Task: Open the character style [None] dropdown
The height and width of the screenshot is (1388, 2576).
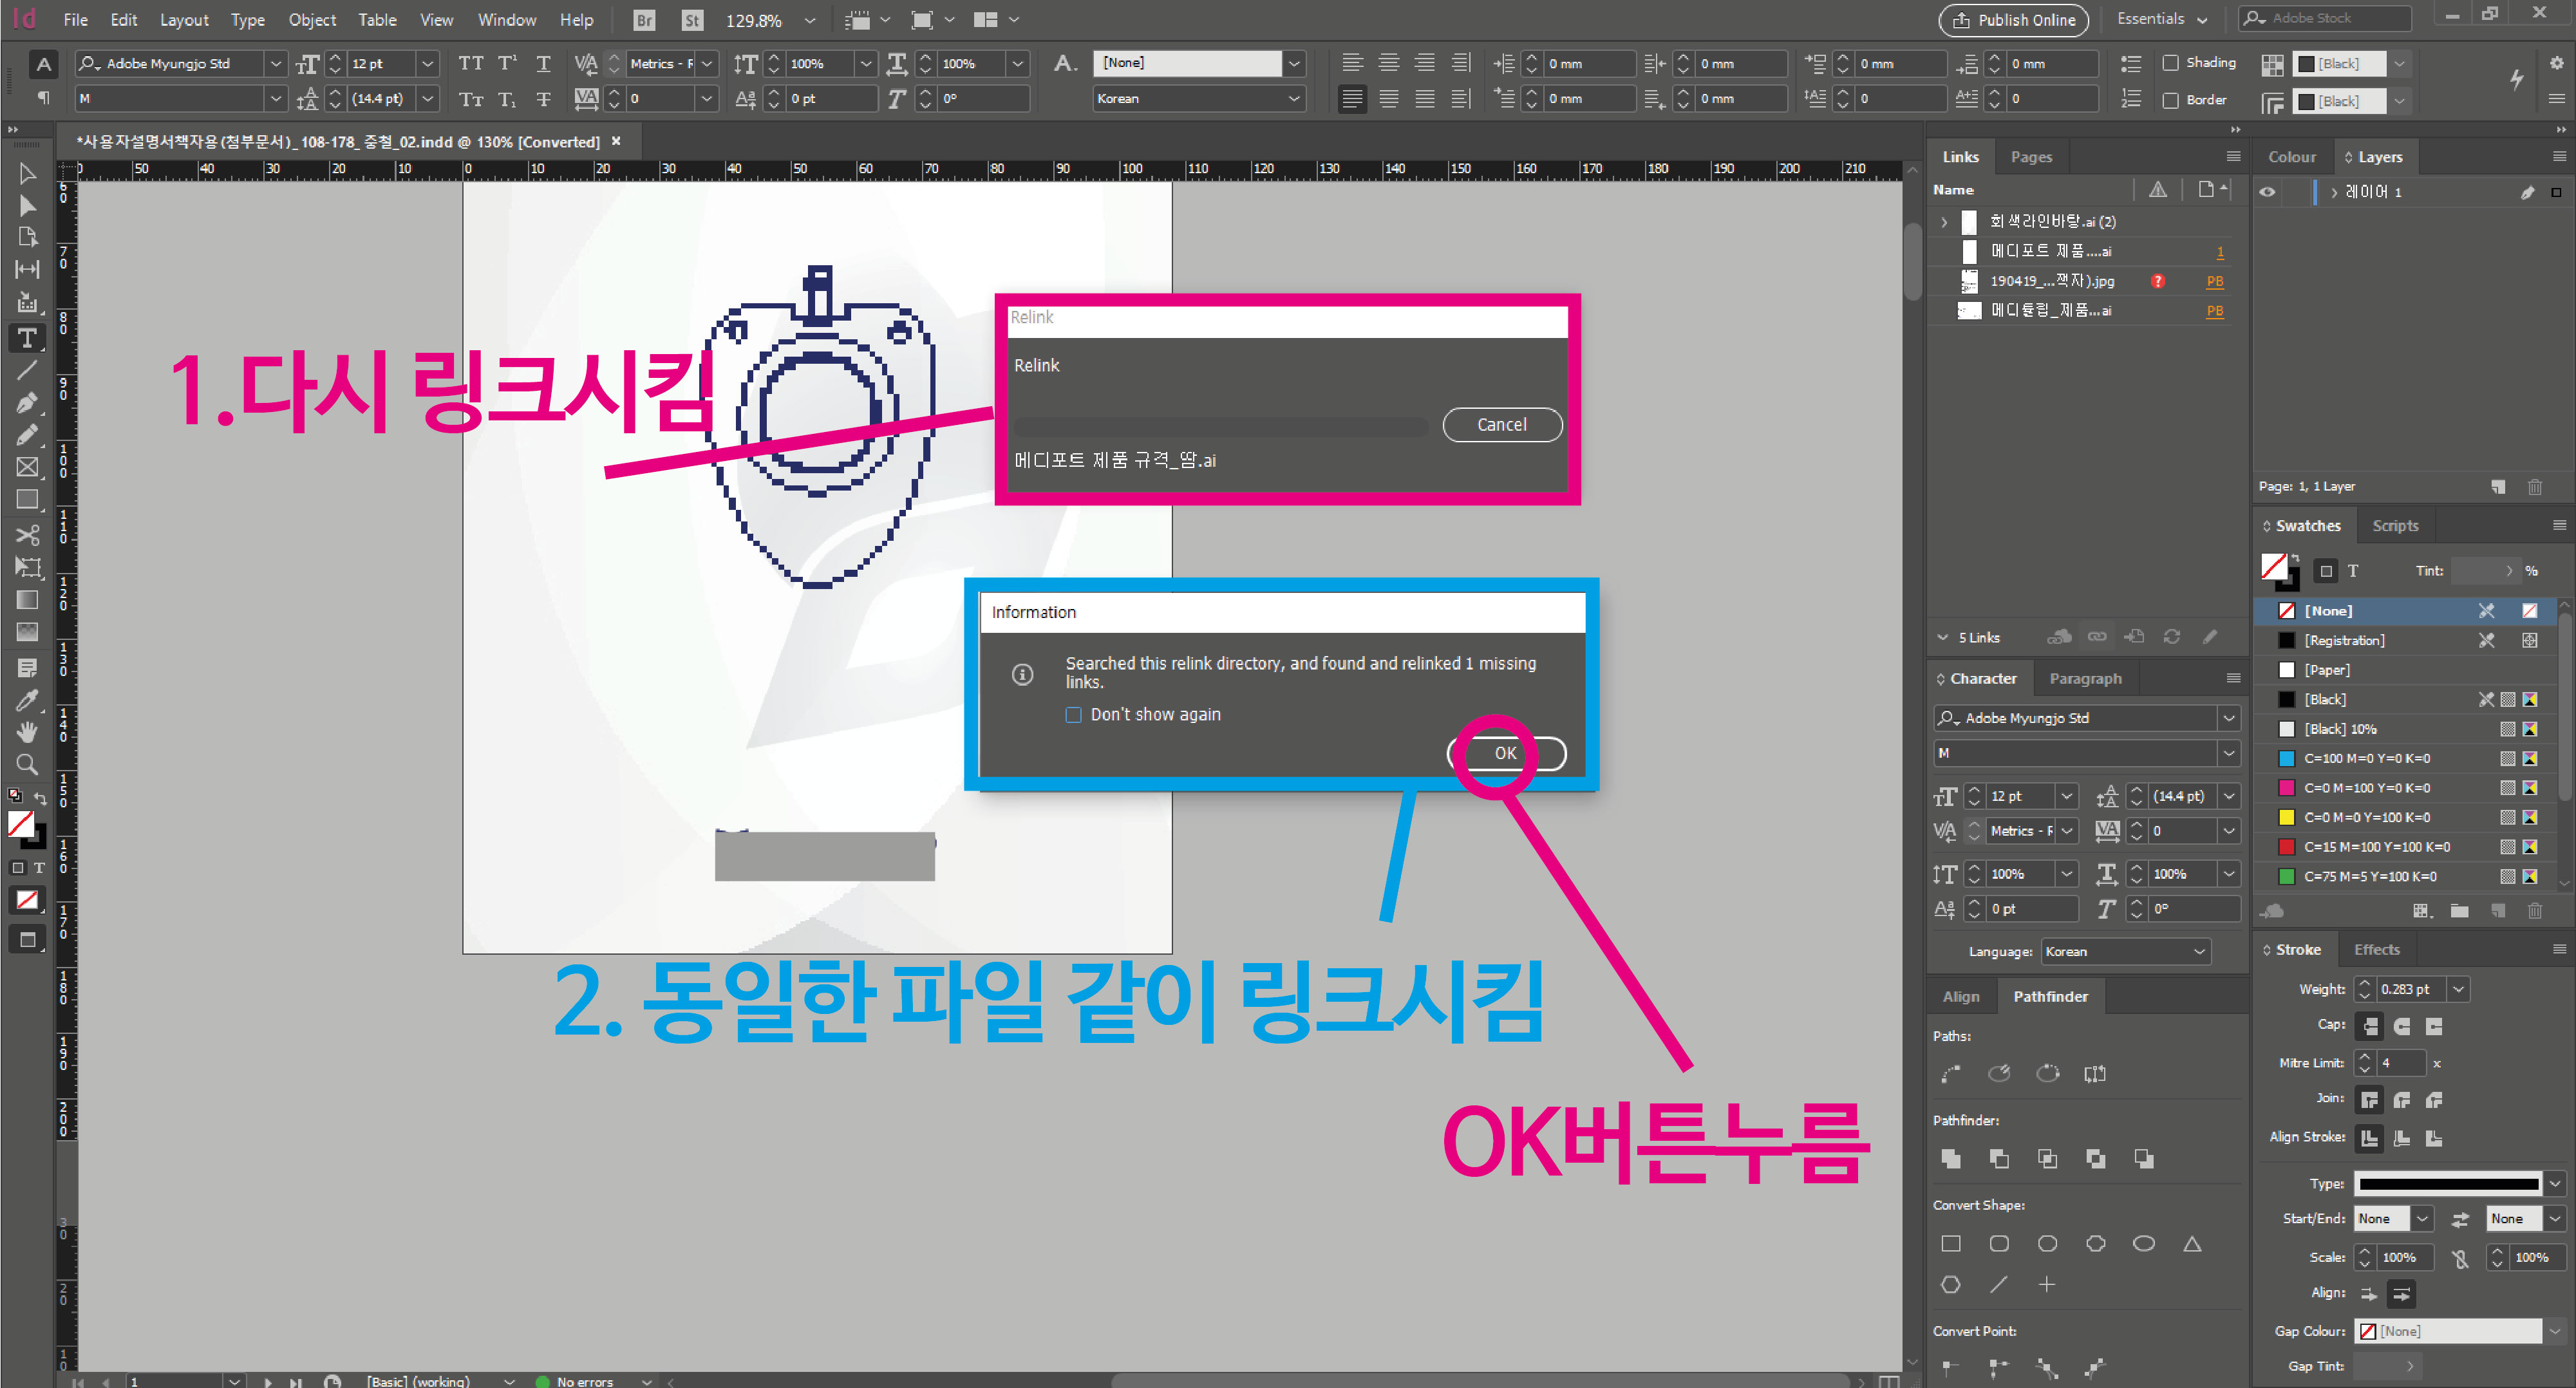Action: [x=1294, y=63]
